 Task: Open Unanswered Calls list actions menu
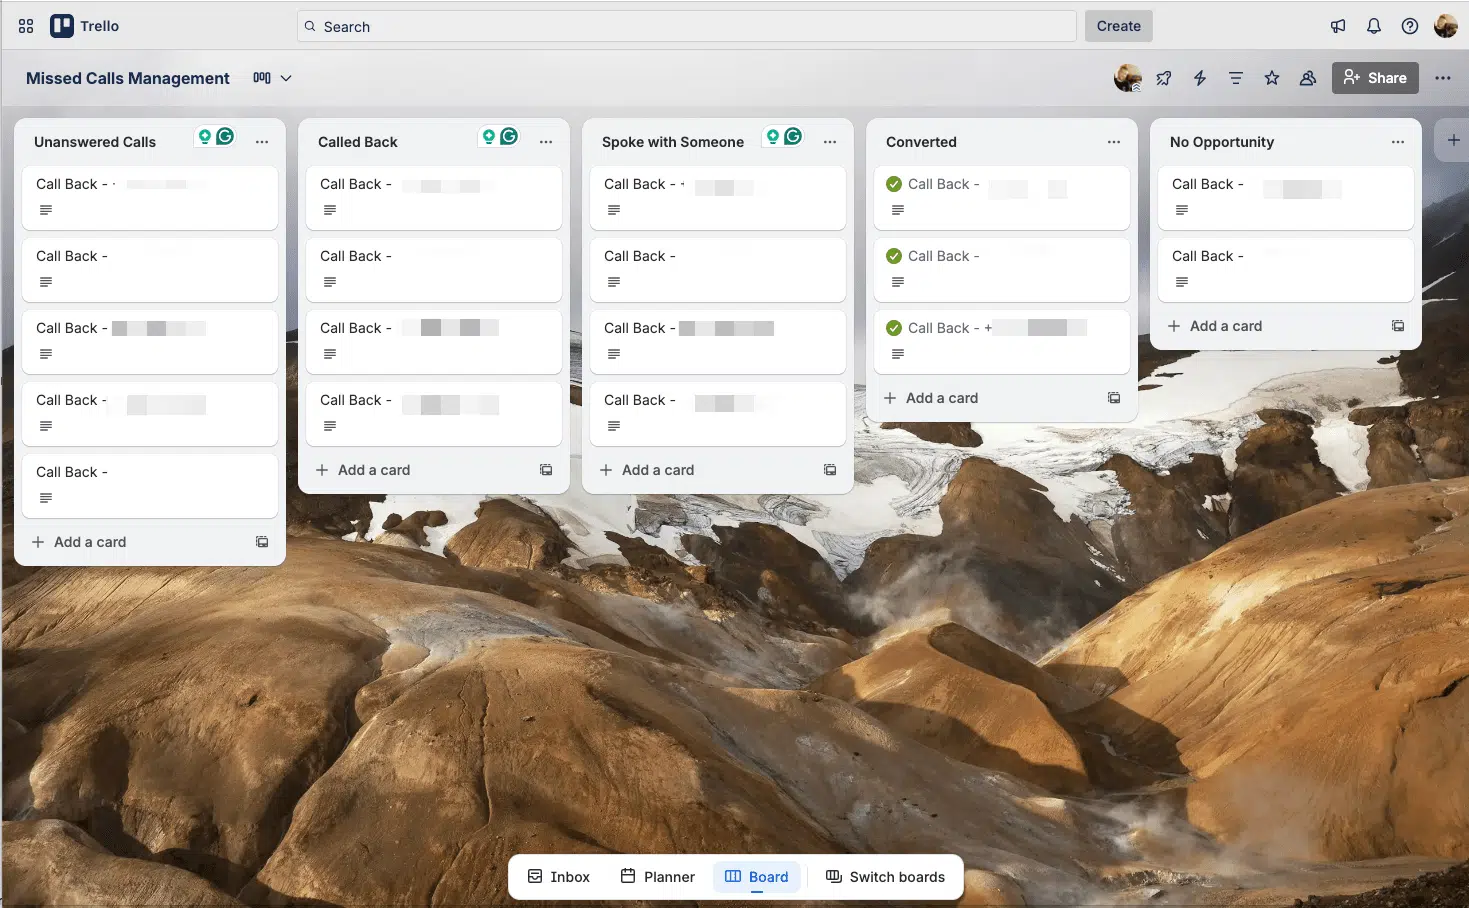pyautogui.click(x=262, y=142)
